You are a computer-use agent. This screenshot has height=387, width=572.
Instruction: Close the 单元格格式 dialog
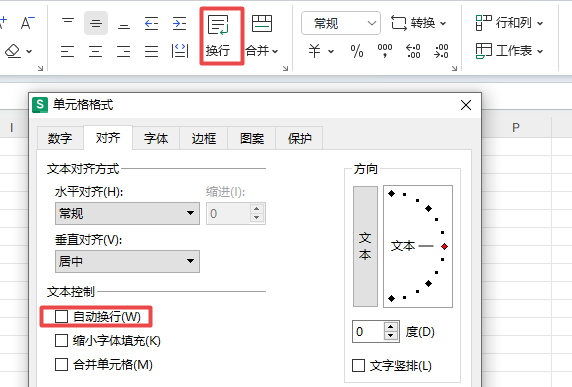[466, 105]
